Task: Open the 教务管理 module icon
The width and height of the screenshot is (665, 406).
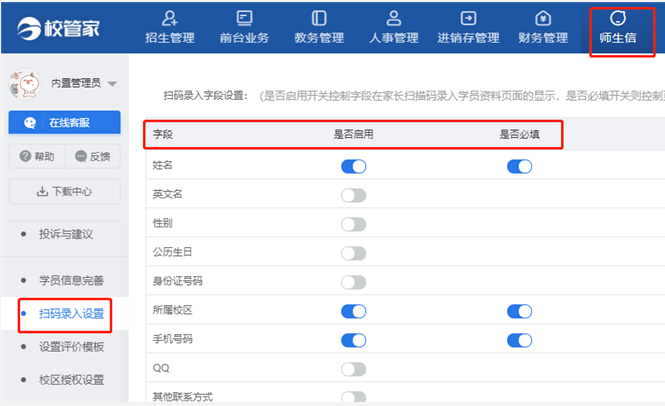Action: pyautogui.click(x=319, y=18)
